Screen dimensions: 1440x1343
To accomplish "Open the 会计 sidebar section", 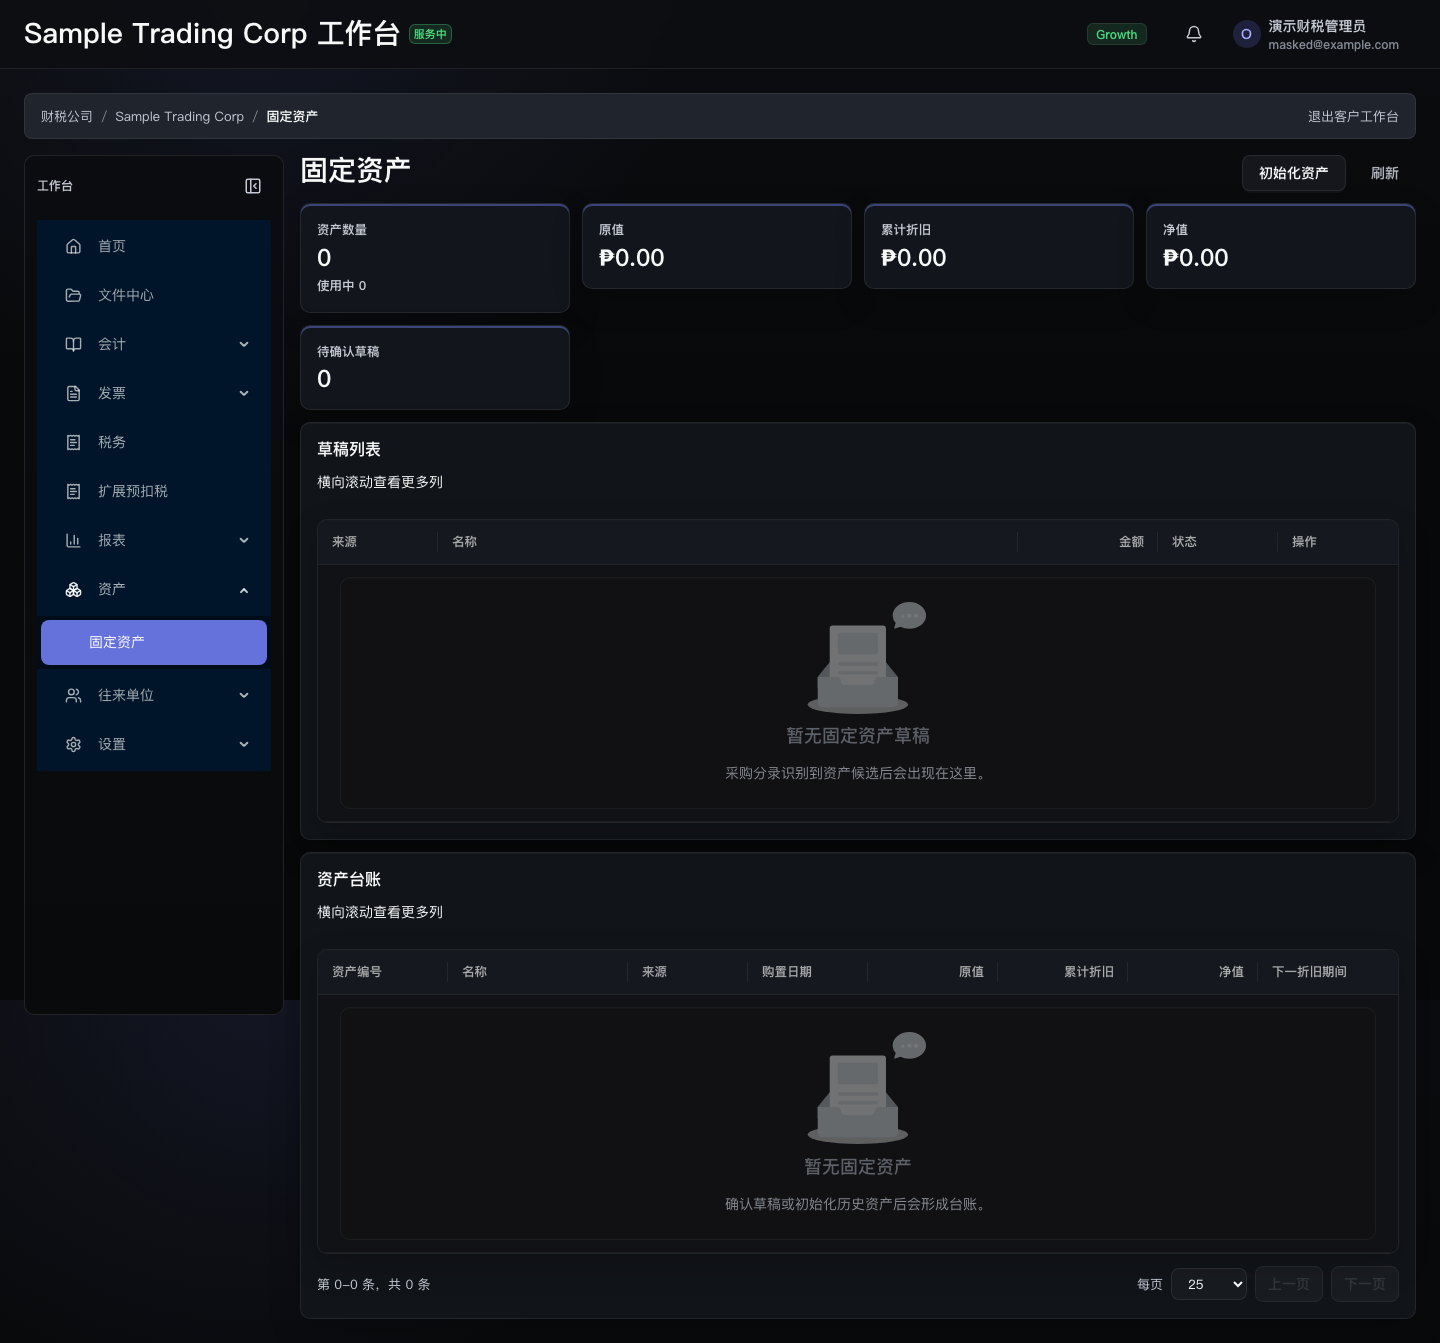I will (x=154, y=344).
